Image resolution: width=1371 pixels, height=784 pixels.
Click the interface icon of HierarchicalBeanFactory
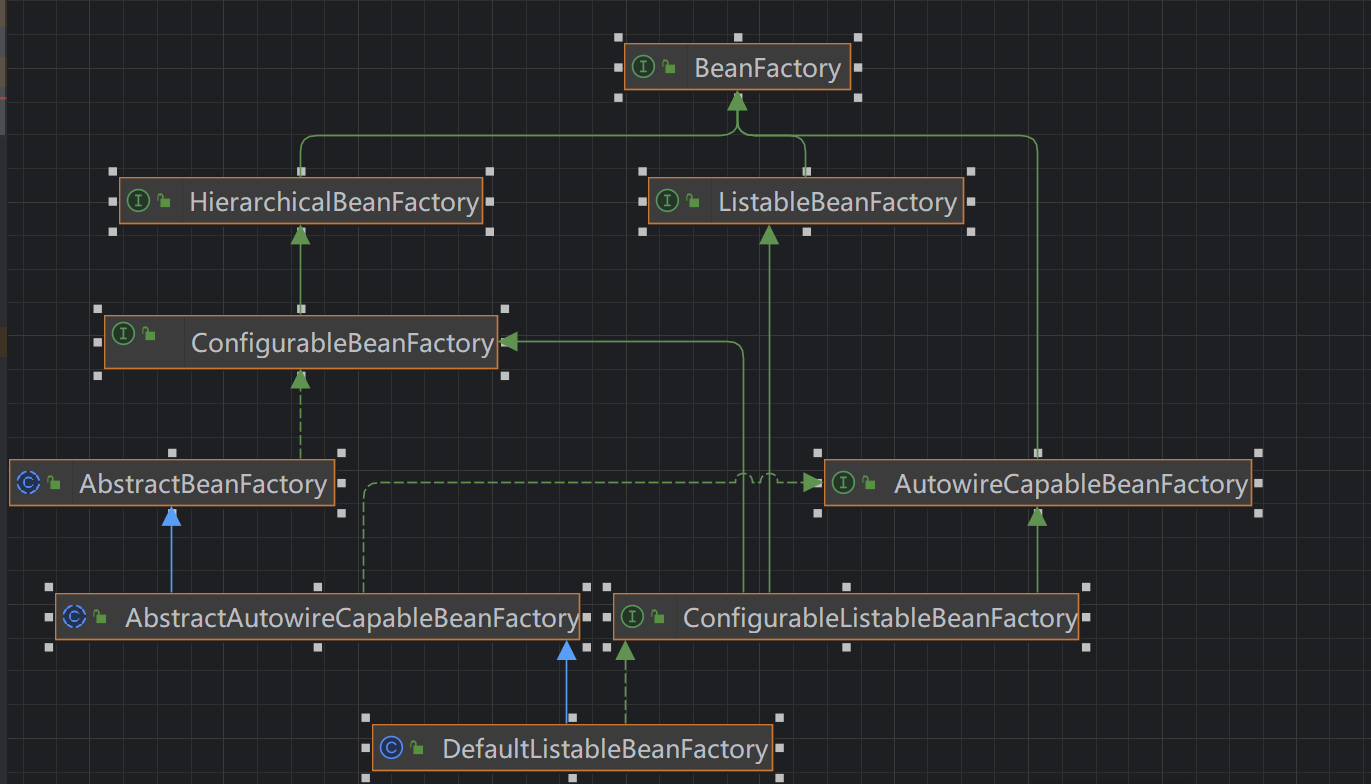(138, 201)
